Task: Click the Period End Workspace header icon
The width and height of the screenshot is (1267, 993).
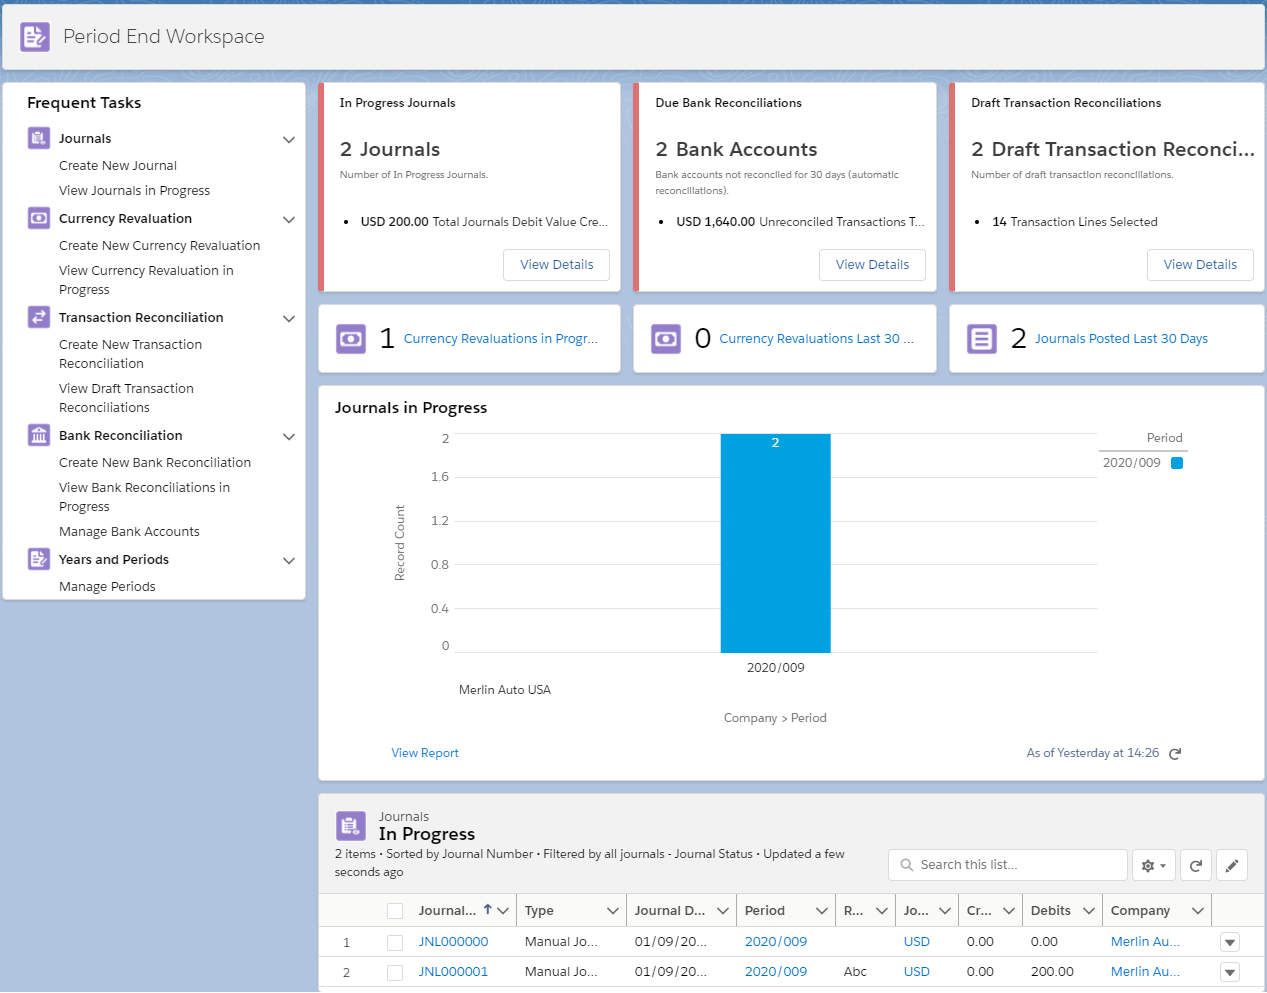Action: pos(35,37)
